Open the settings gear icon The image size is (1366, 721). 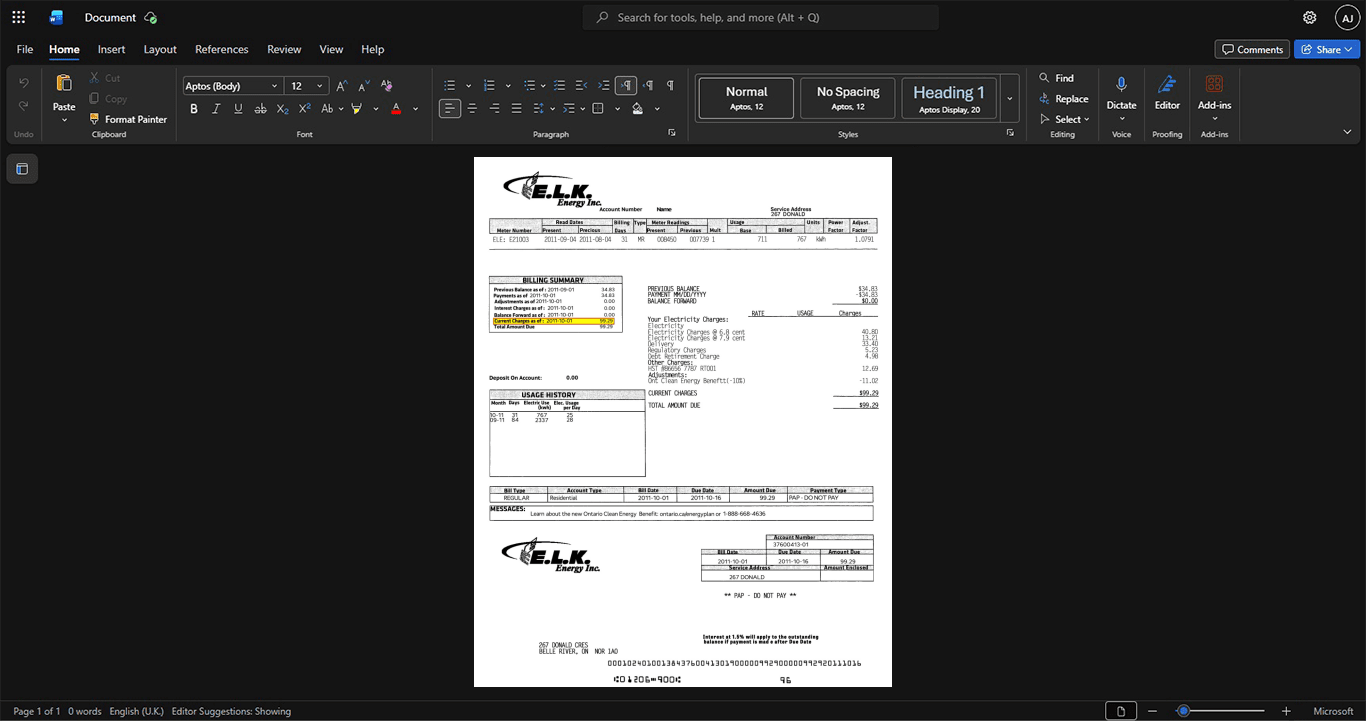tap(1310, 17)
